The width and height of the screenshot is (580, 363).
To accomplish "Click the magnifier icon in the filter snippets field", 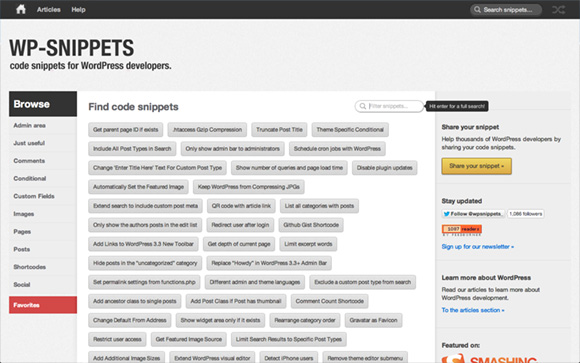I will [x=363, y=106].
